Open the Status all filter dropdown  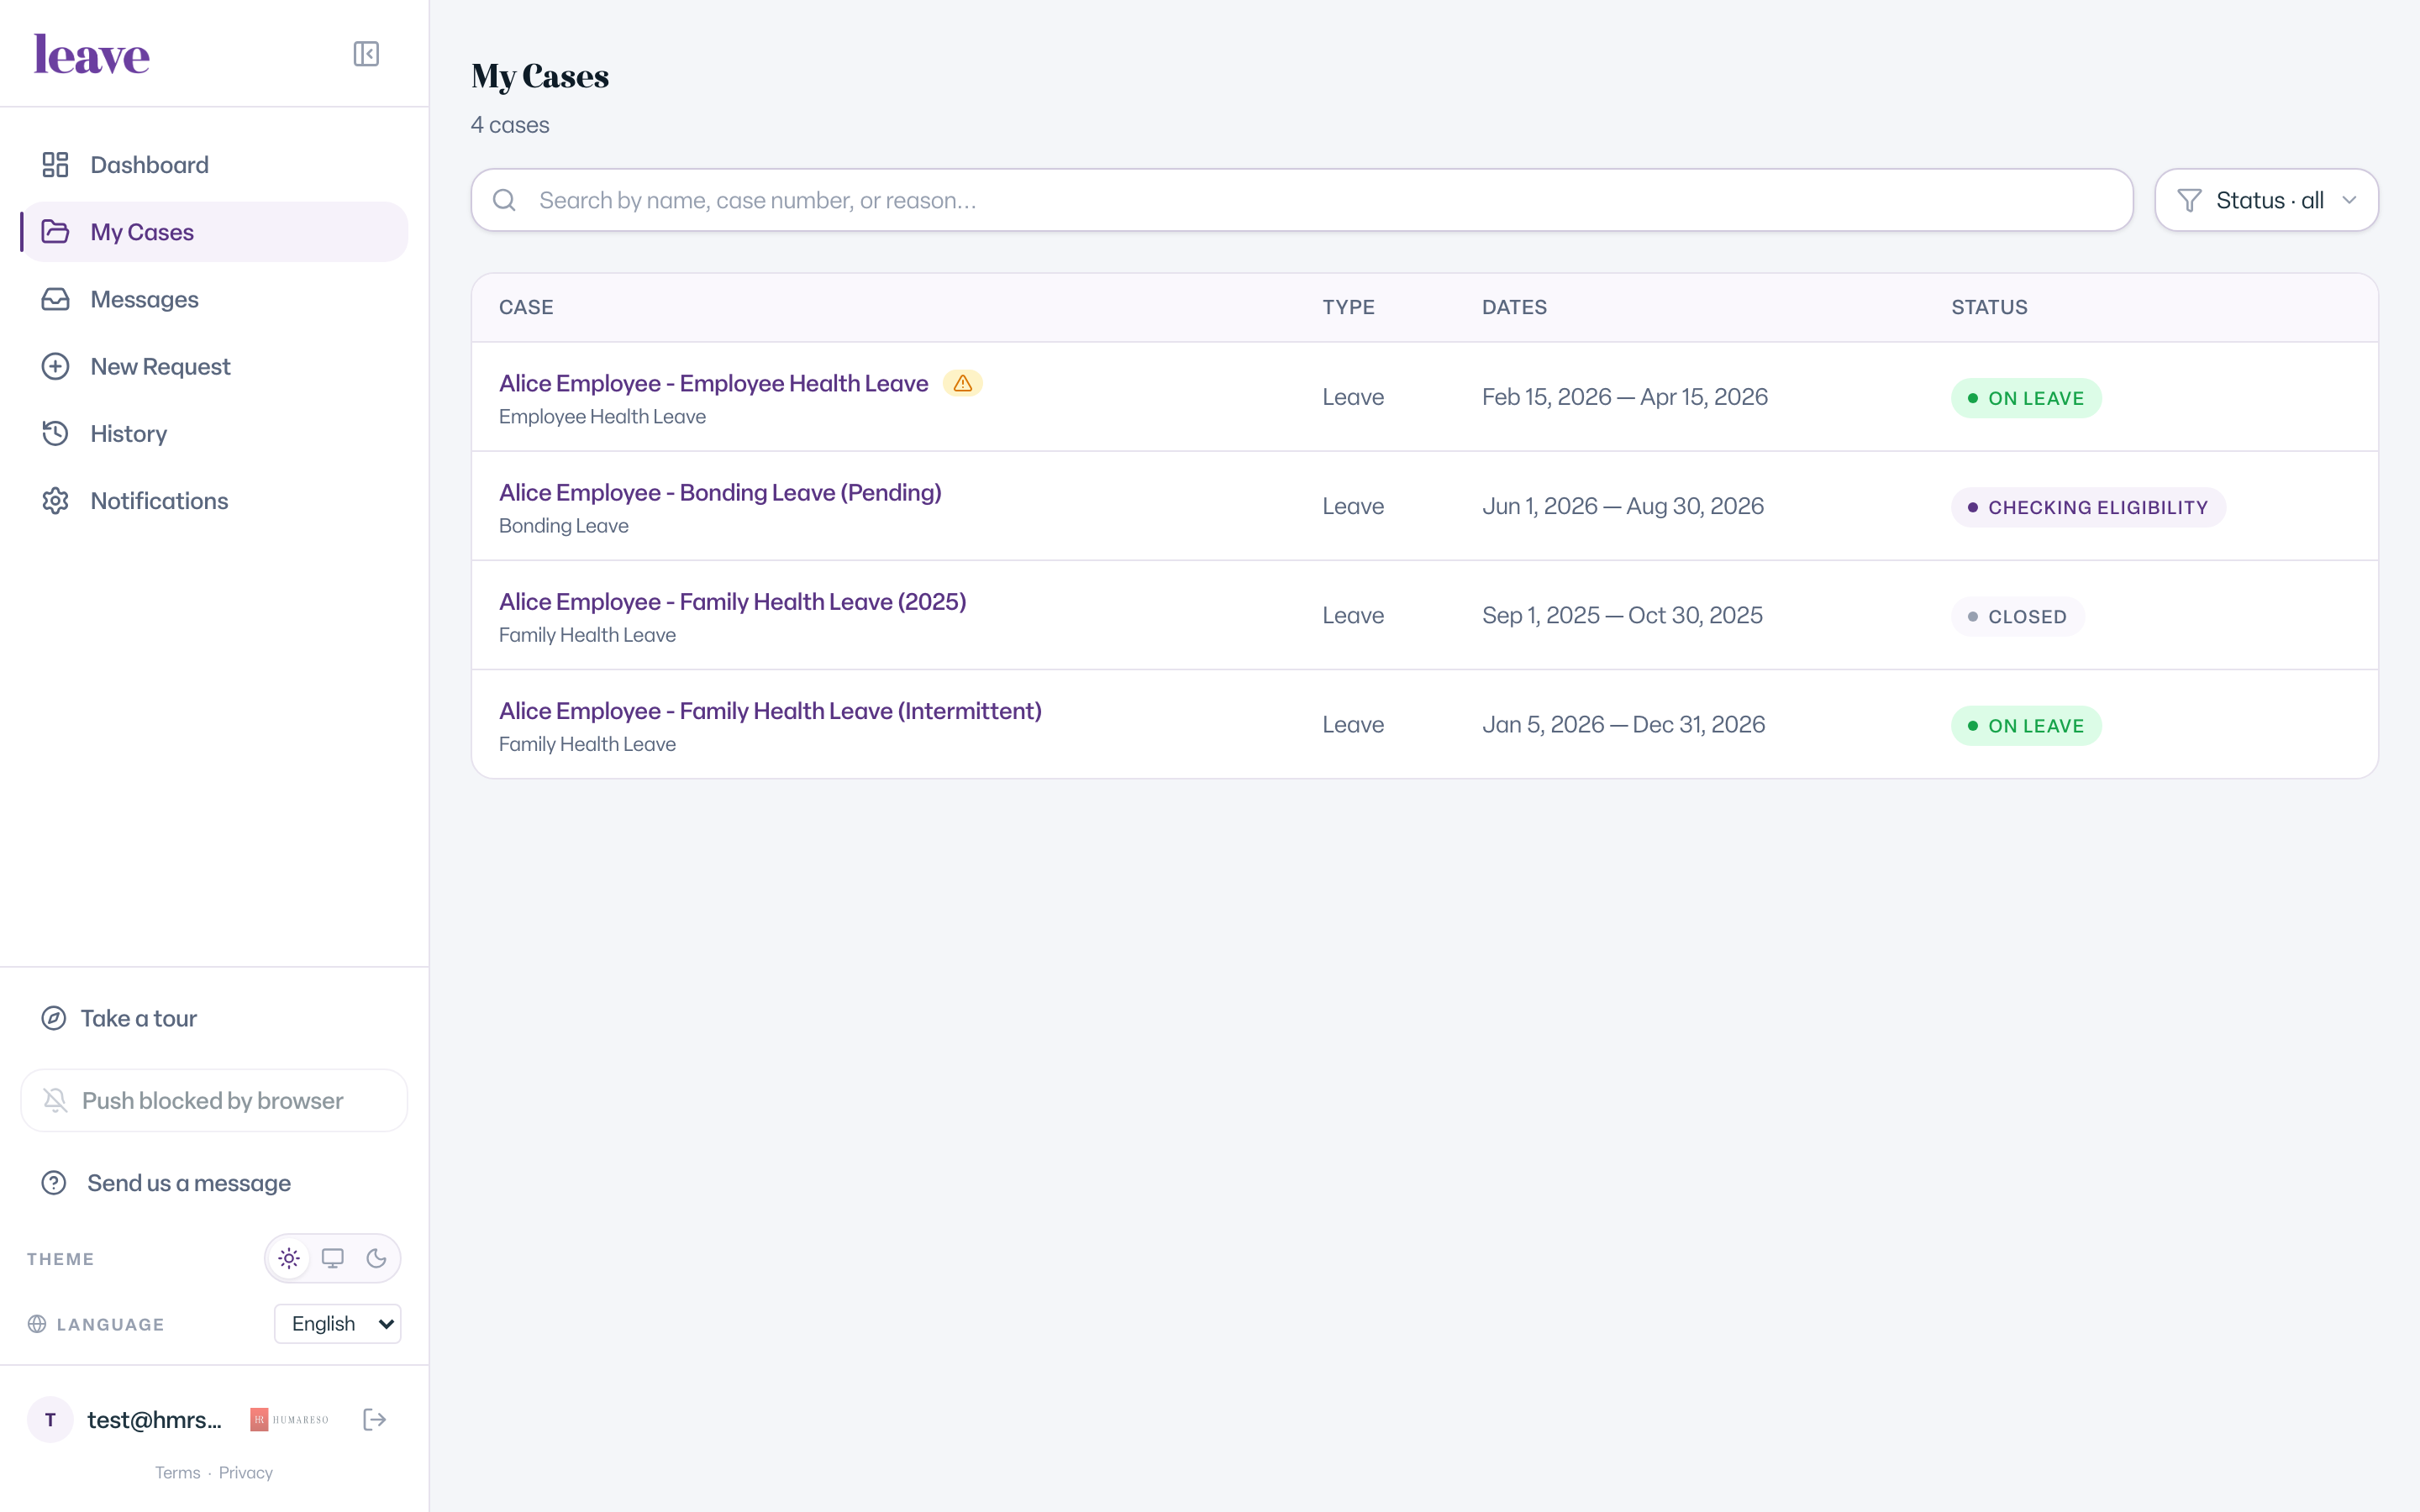pyautogui.click(x=2266, y=200)
